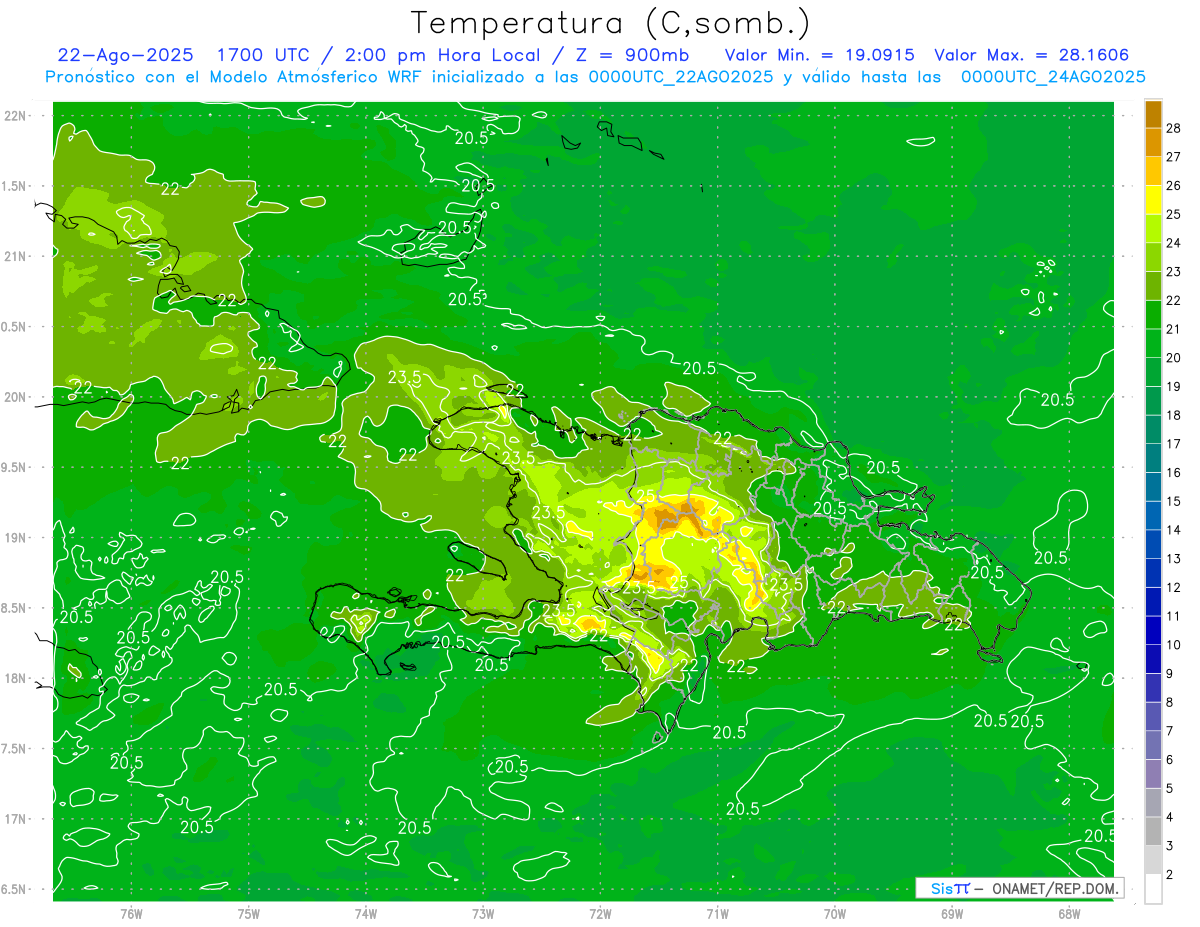Click the 18N latitude axis label
This screenshot has width=1200, height=927.
coord(16,678)
